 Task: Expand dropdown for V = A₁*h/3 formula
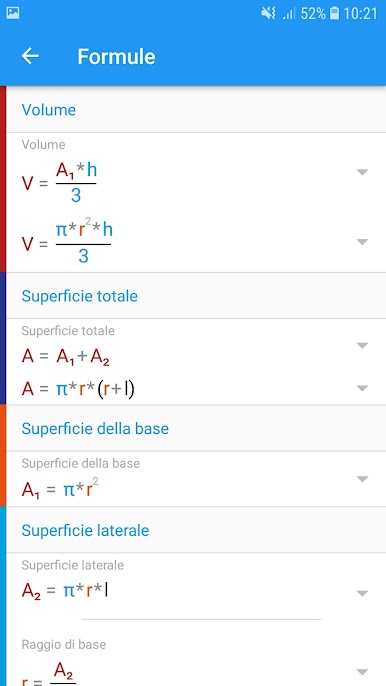pyautogui.click(x=362, y=172)
